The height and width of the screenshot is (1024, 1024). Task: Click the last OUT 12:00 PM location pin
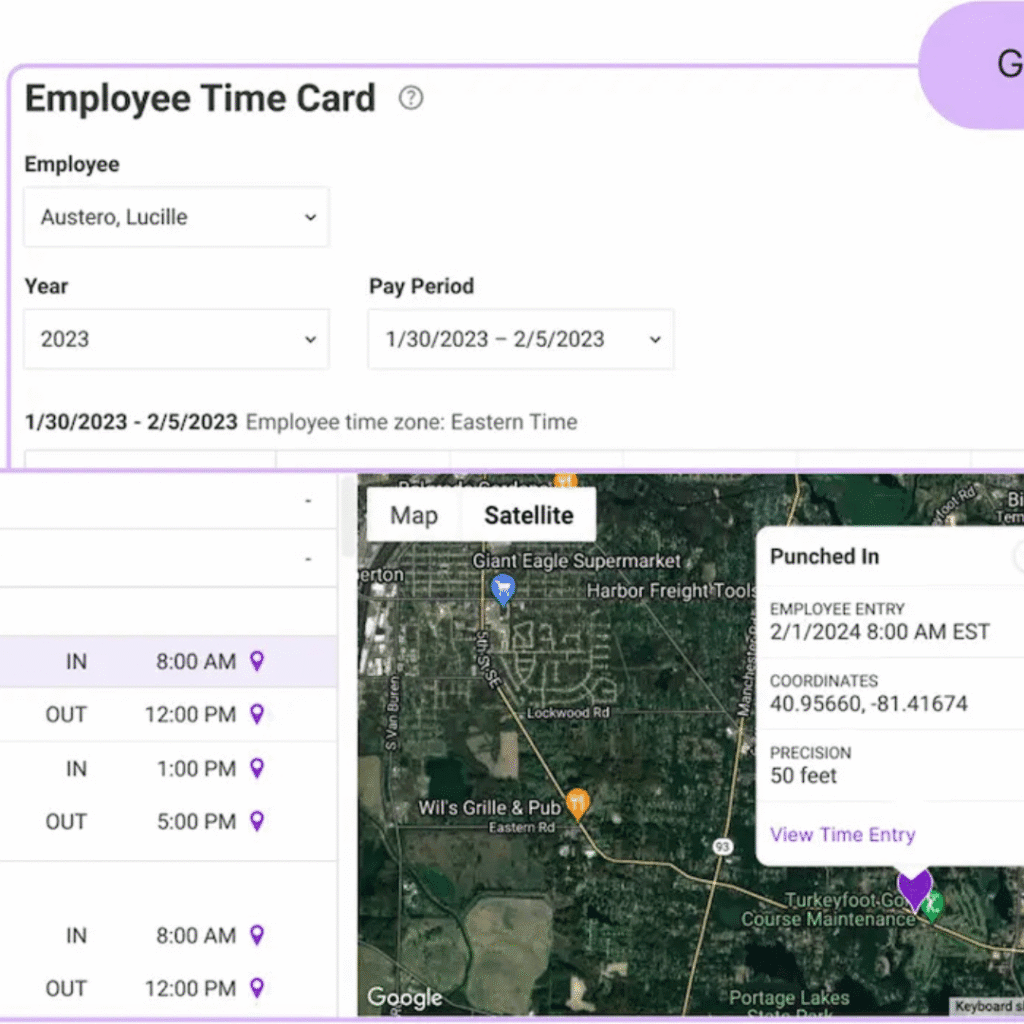257,988
